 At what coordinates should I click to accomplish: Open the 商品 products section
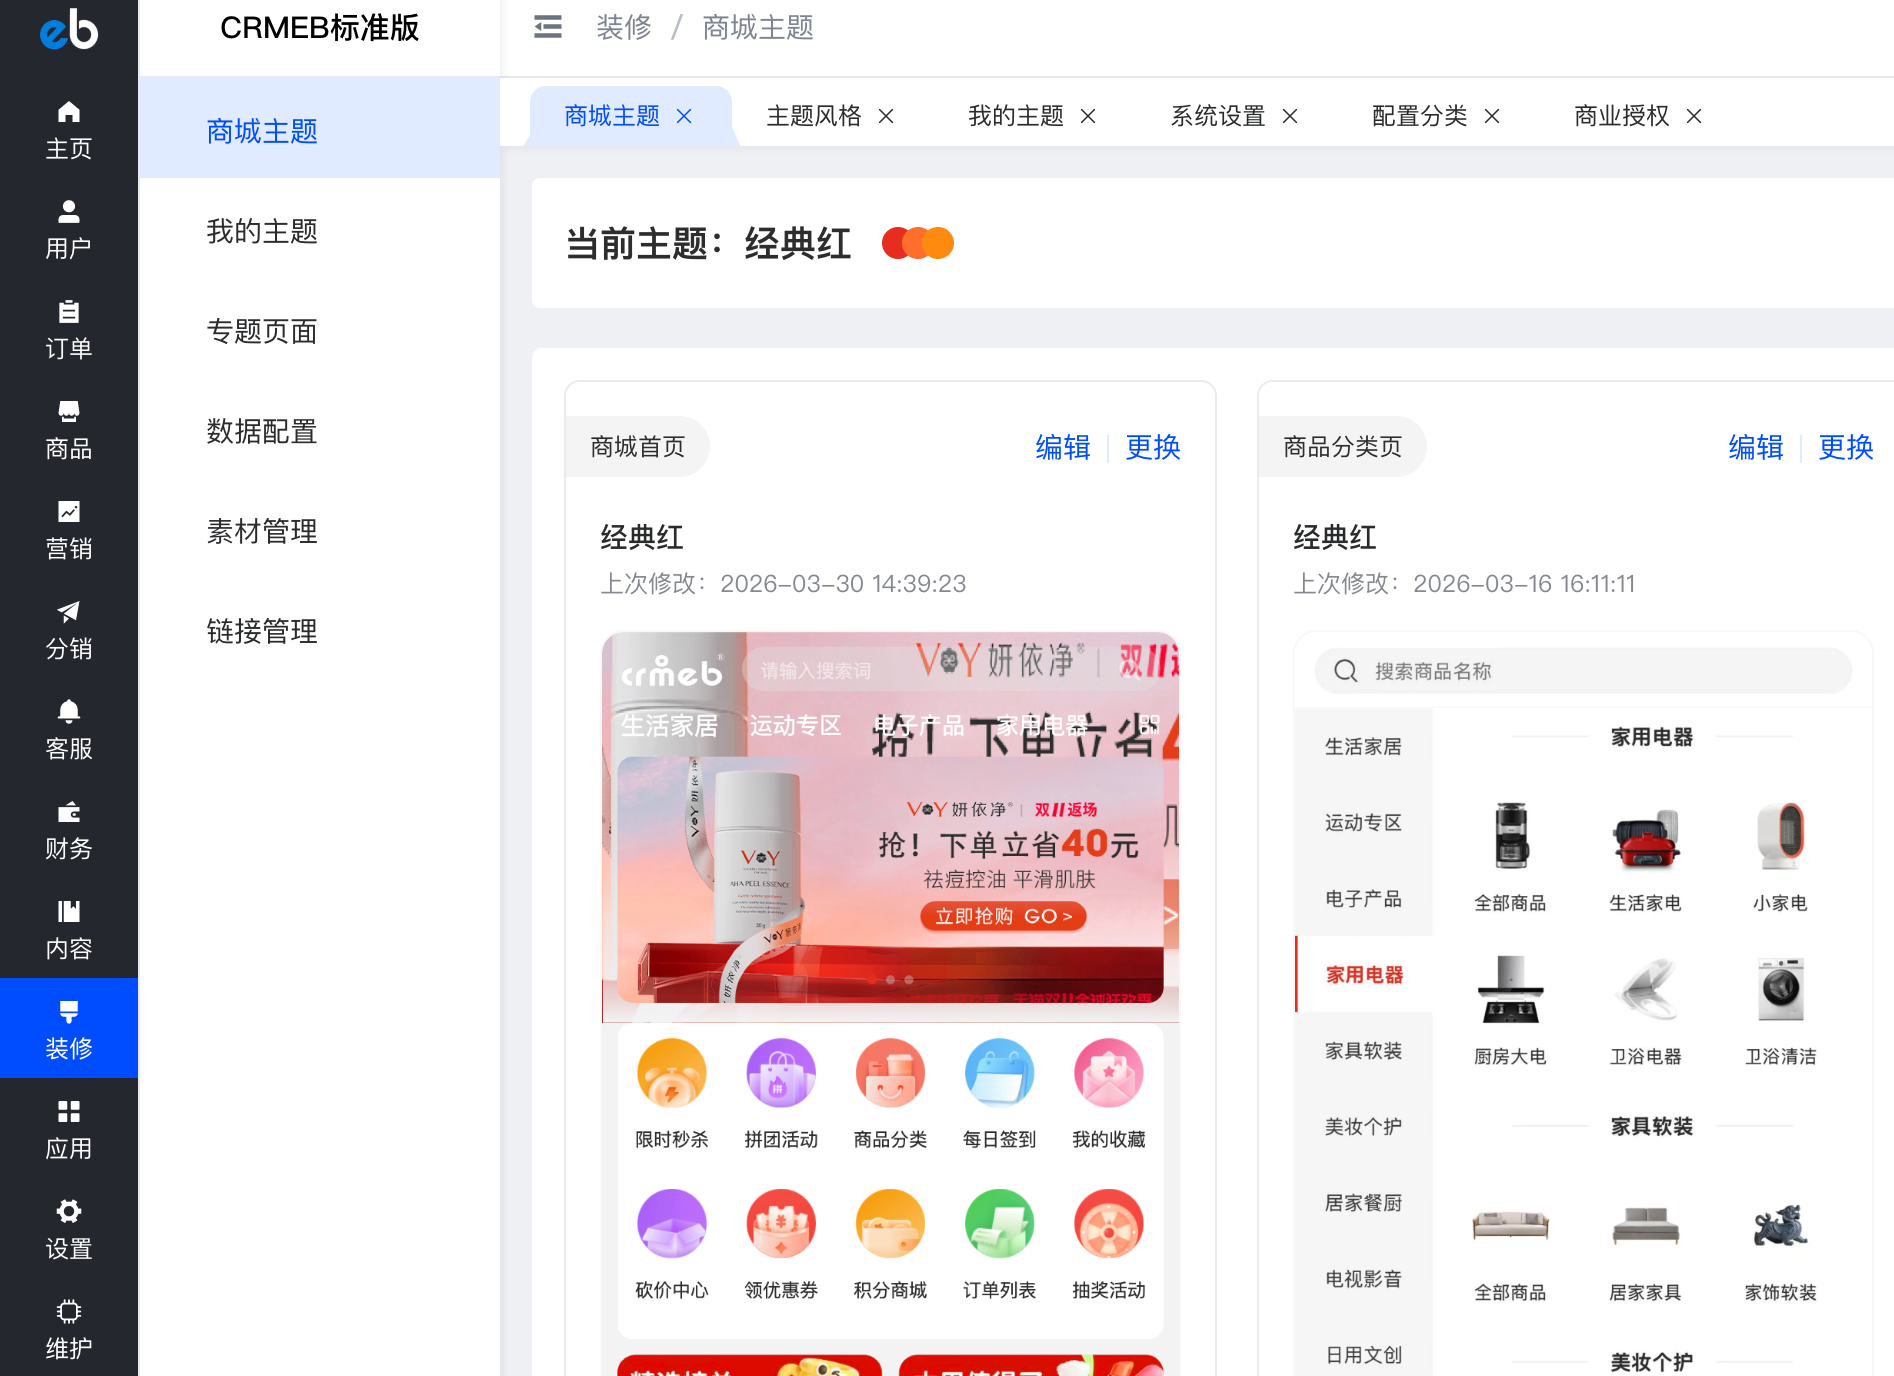click(69, 430)
